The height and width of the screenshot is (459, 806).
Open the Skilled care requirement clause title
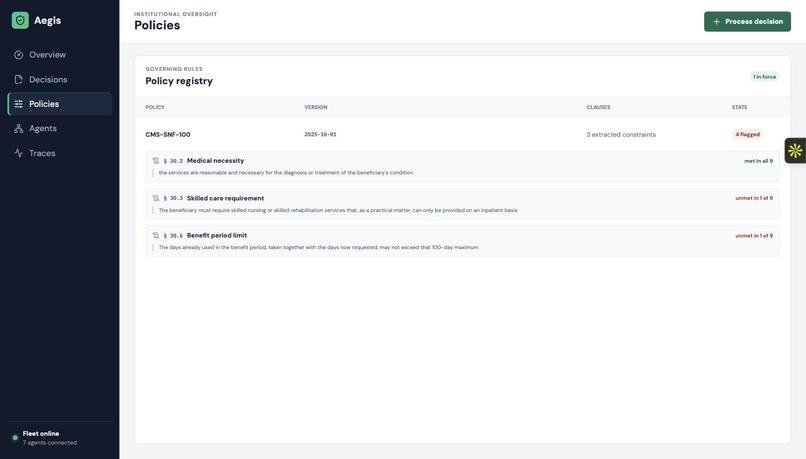(x=225, y=198)
